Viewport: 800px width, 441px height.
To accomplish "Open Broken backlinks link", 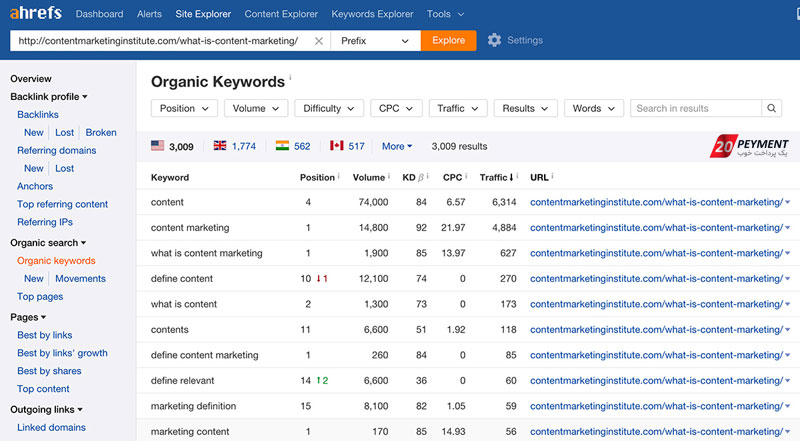I will pyautogui.click(x=101, y=132).
